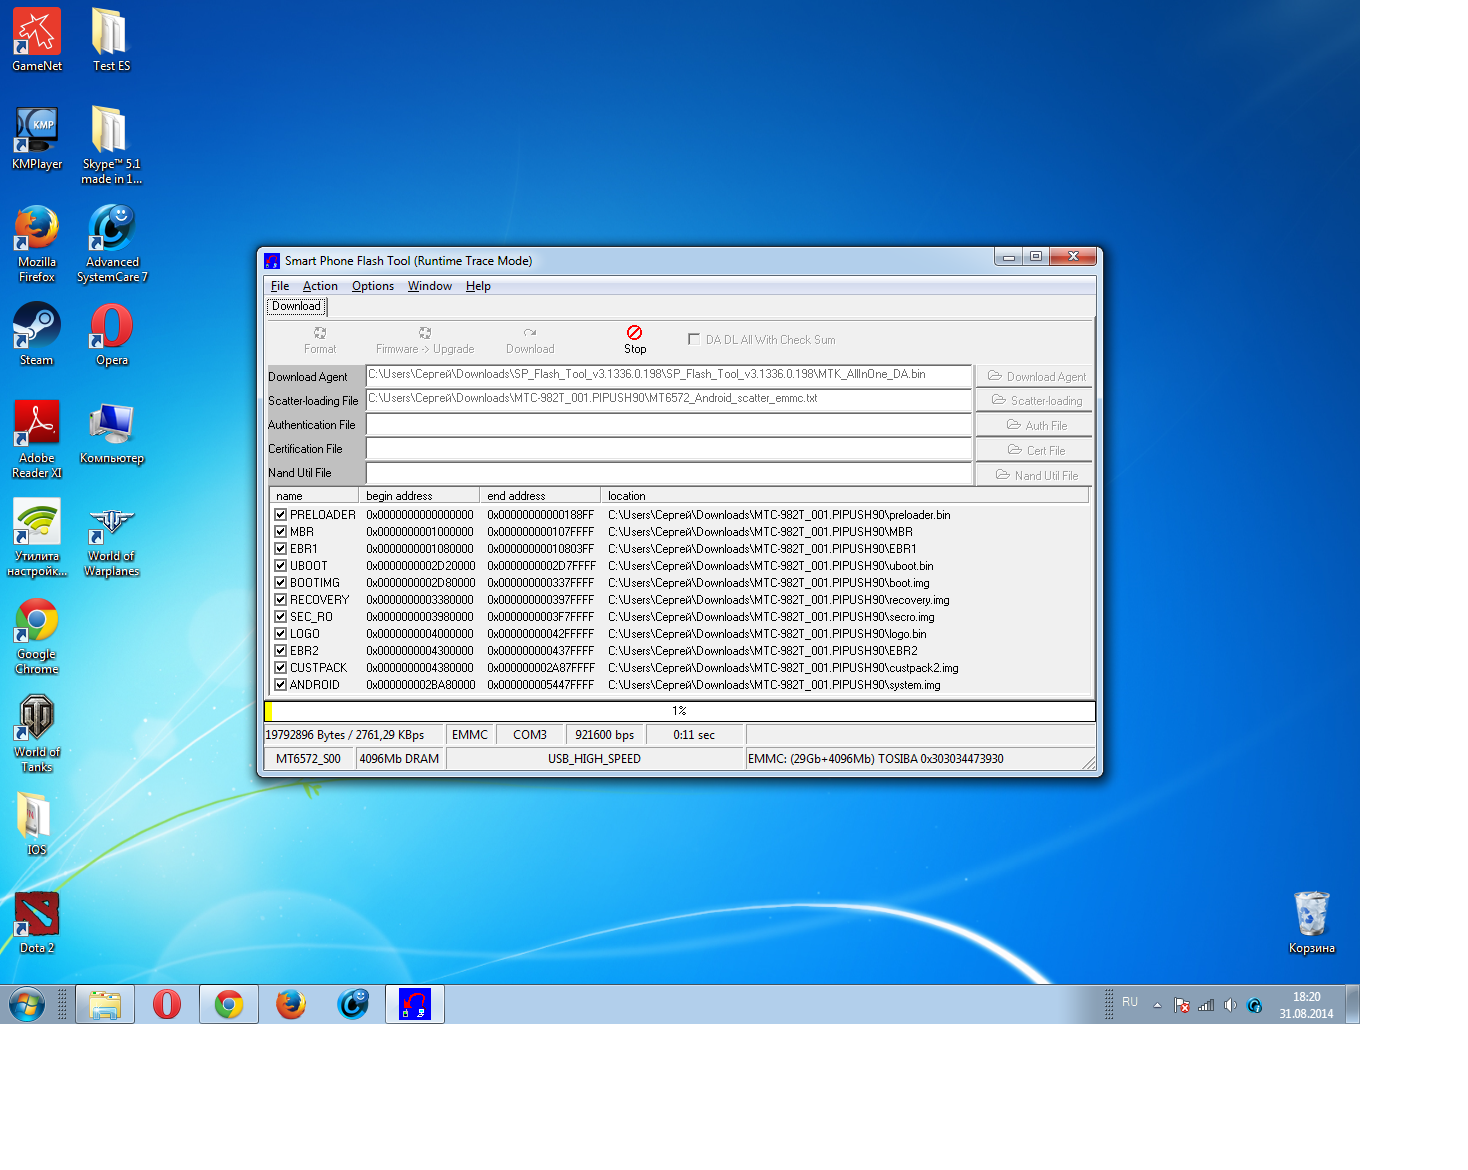This screenshot has height=1170, width=1468.
Task: Click the Auth File button
Action: (x=1034, y=426)
